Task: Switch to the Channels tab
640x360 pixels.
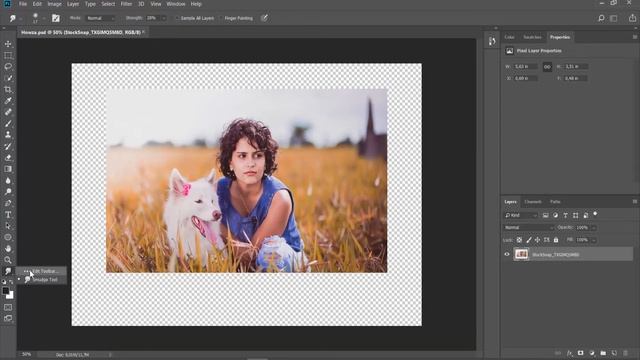Action: point(533,202)
